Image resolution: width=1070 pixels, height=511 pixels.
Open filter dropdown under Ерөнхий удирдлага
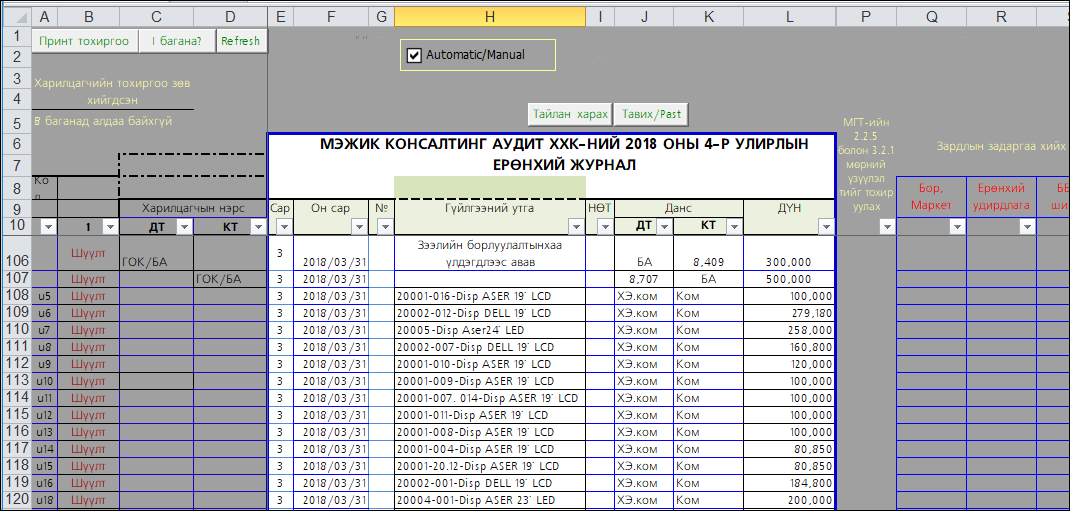pos(1026,228)
